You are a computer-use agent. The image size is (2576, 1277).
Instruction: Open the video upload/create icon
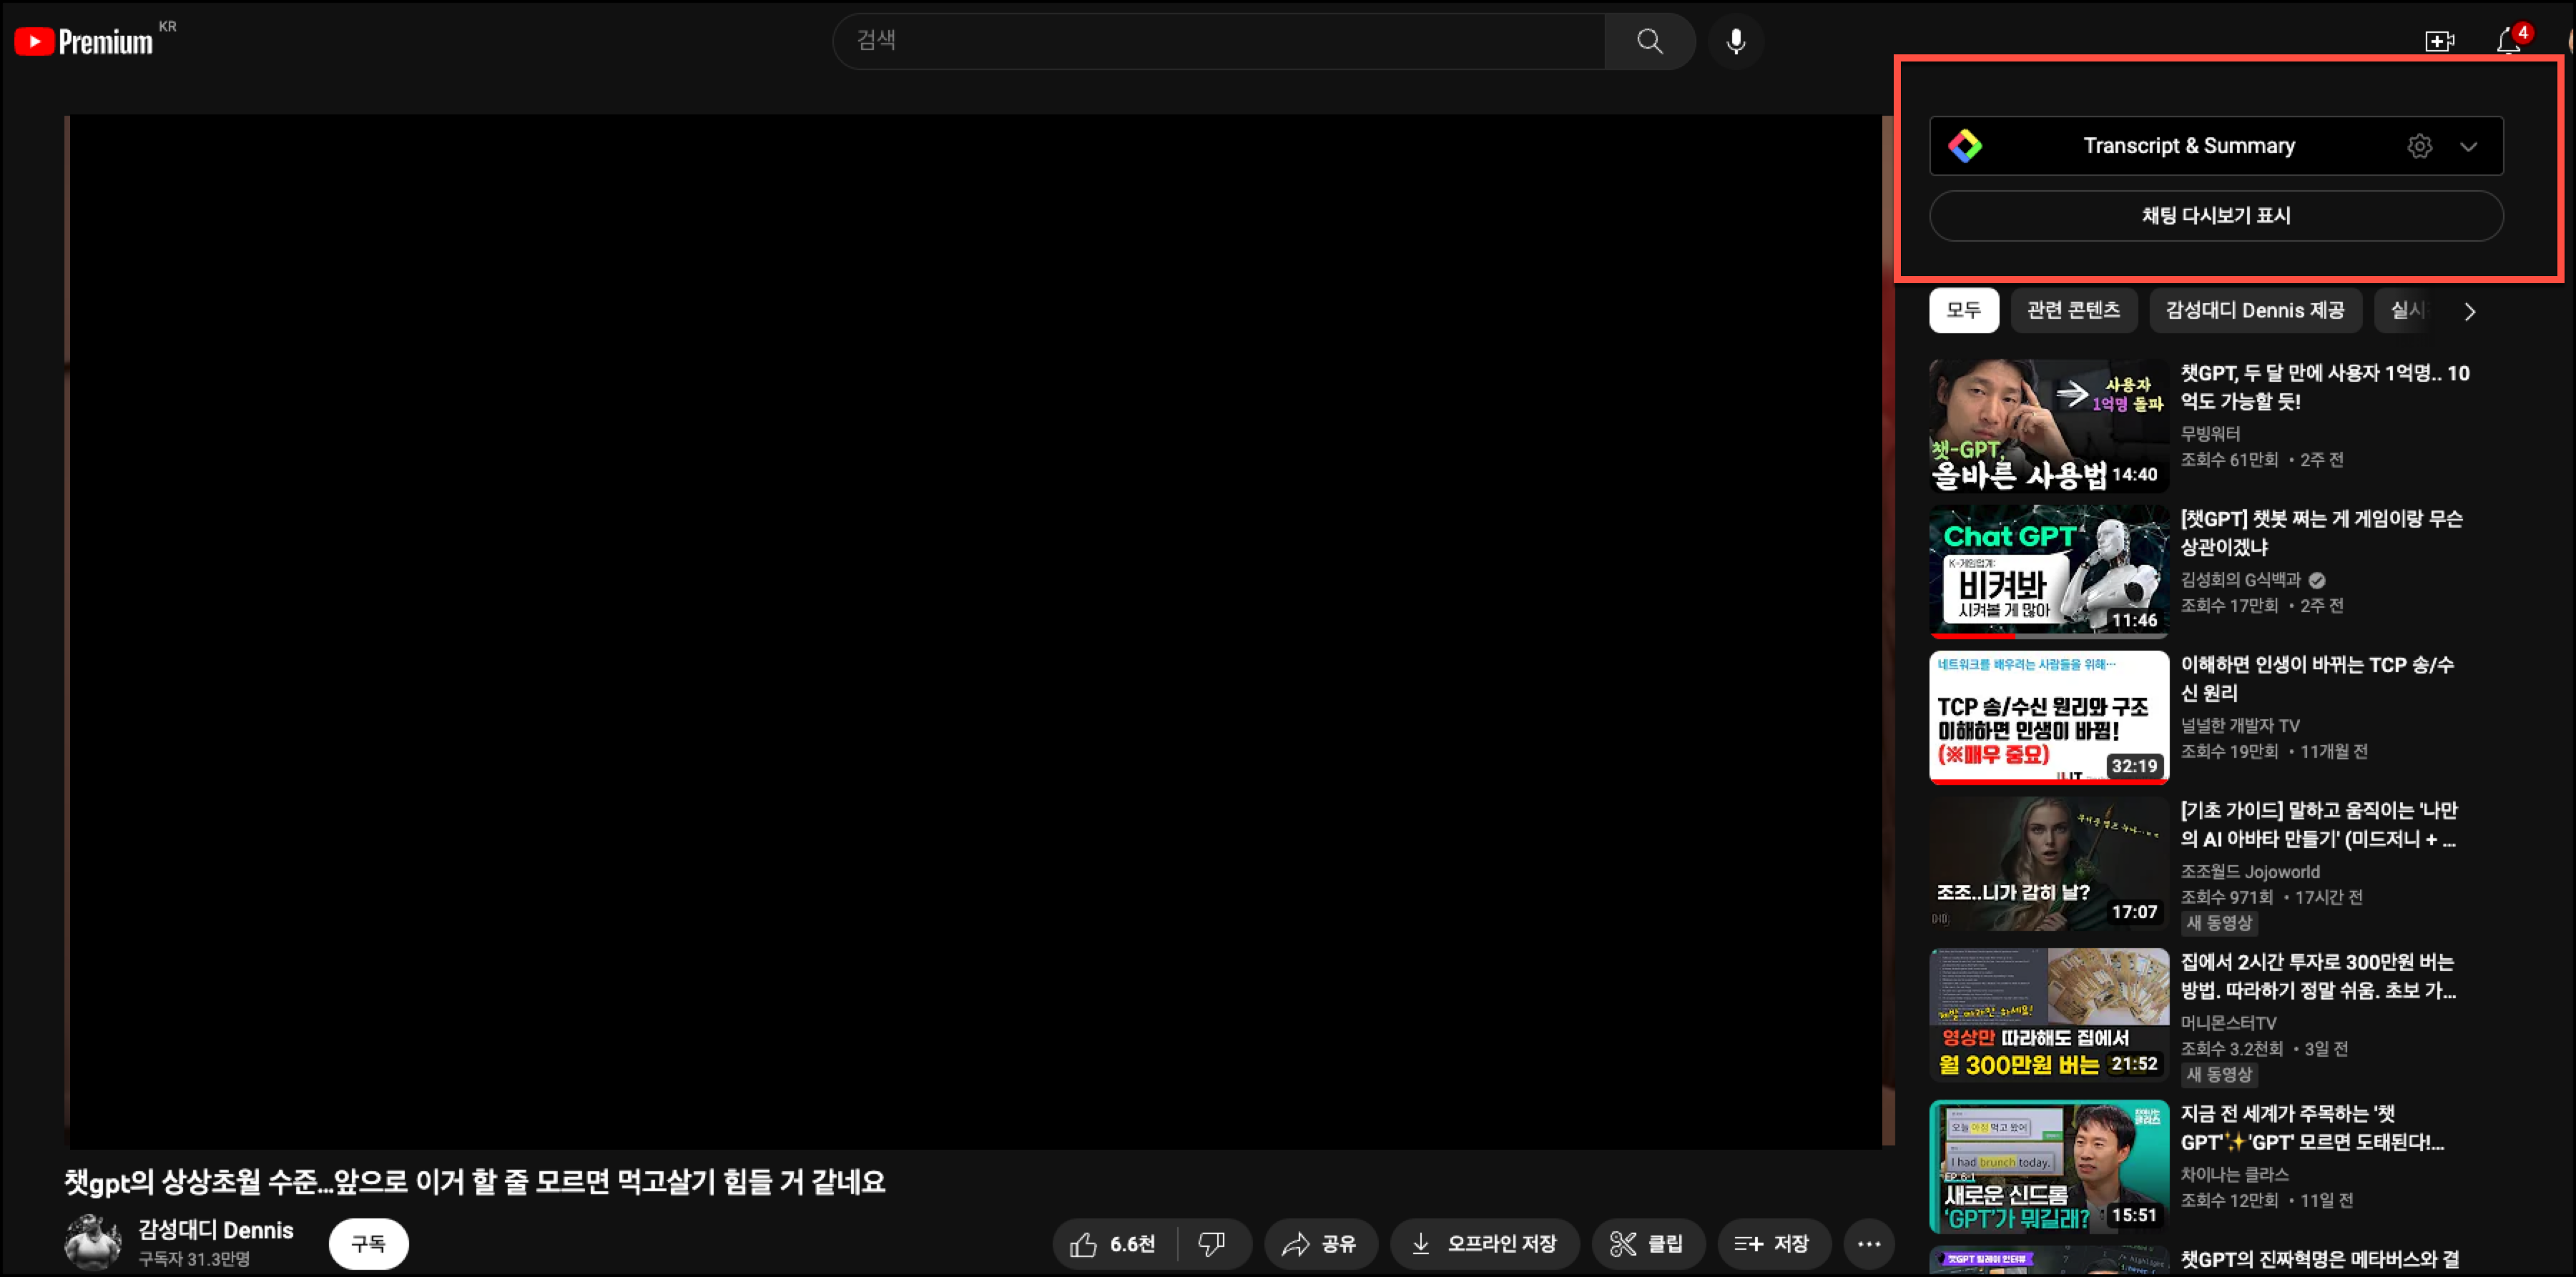[x=2440, y=41]
